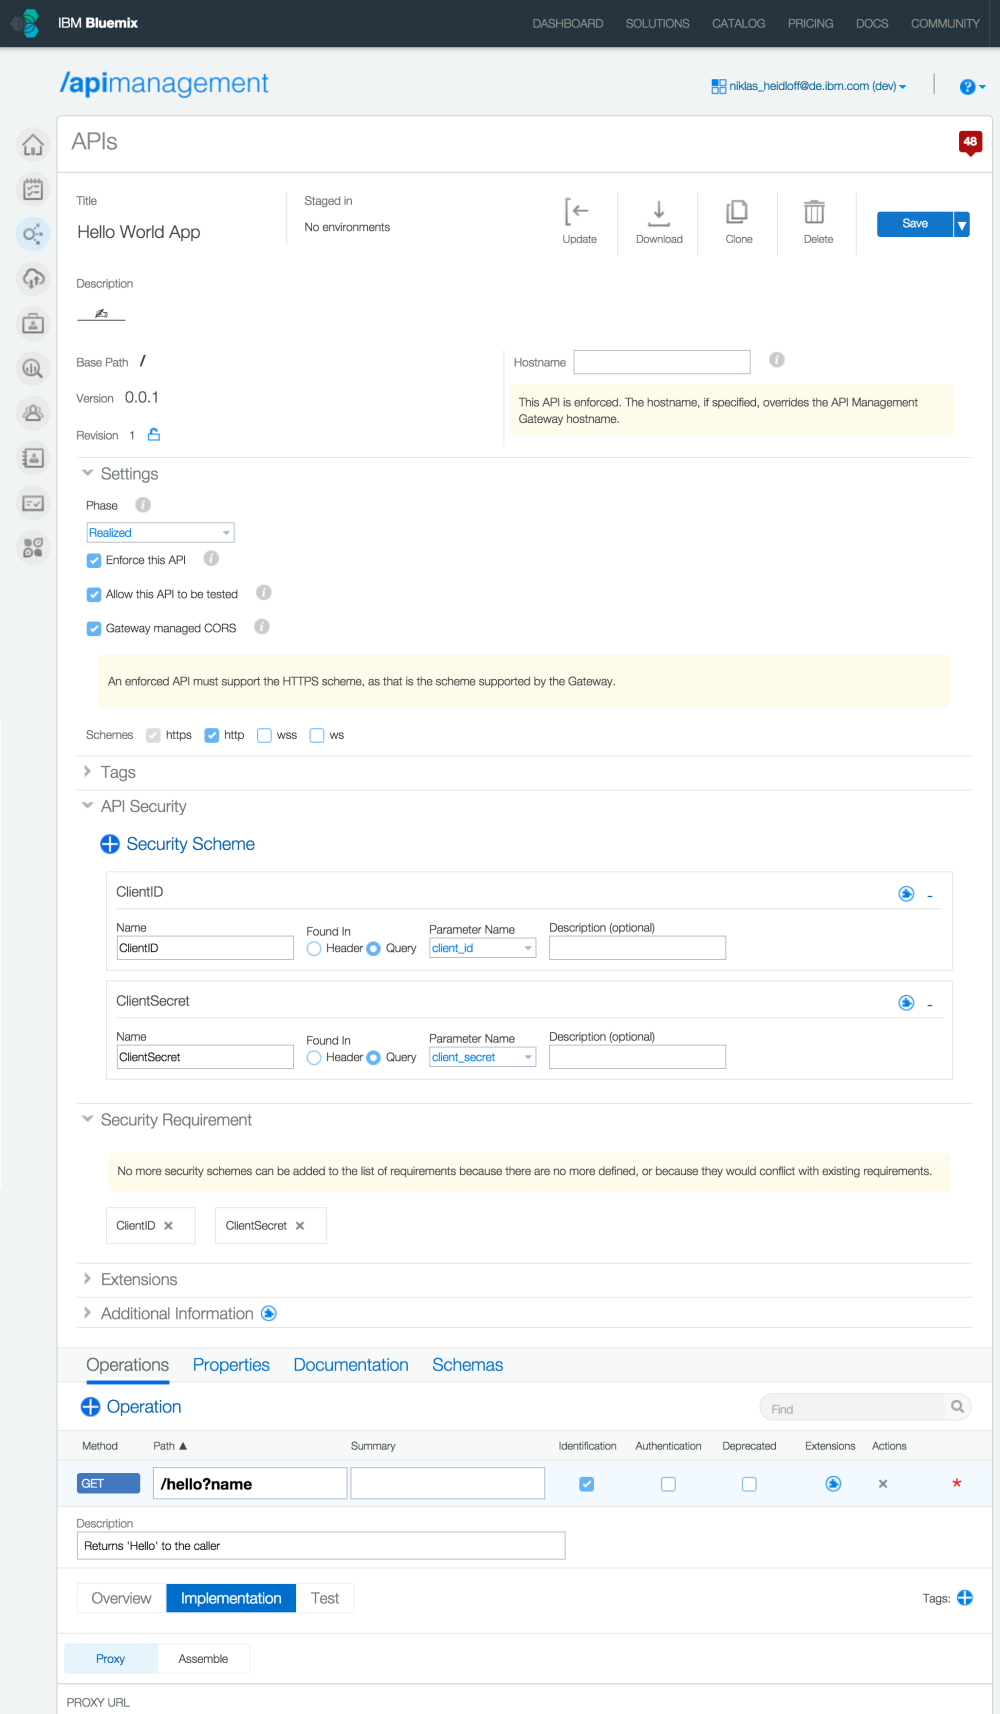1000x1714 pixels.
Task: Add a new Security Scheme
Action: [110, 844]
